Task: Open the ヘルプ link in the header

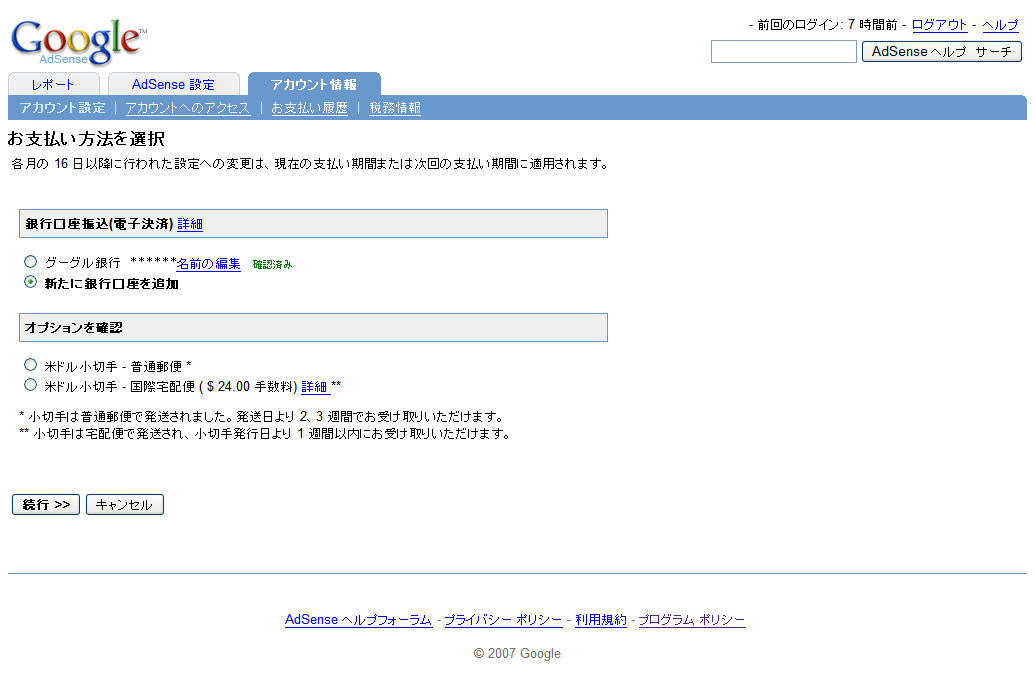Action: coord(1000,25)
